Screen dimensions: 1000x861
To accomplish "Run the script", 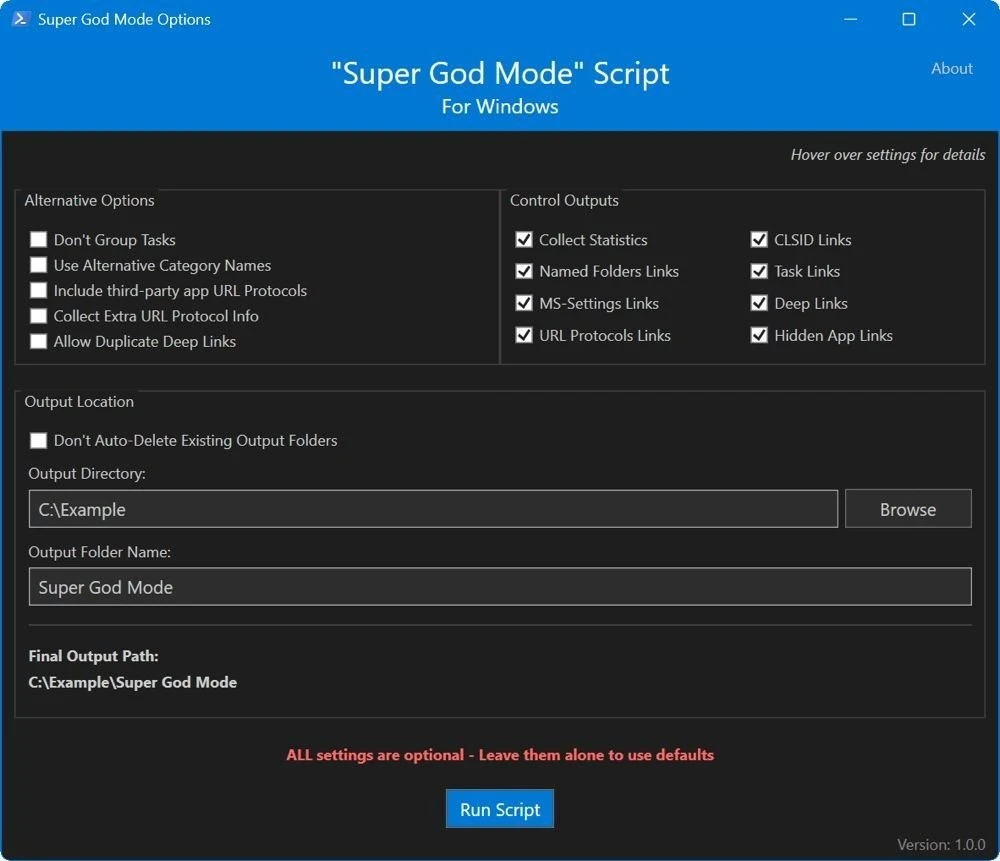I will coord(499,809).
